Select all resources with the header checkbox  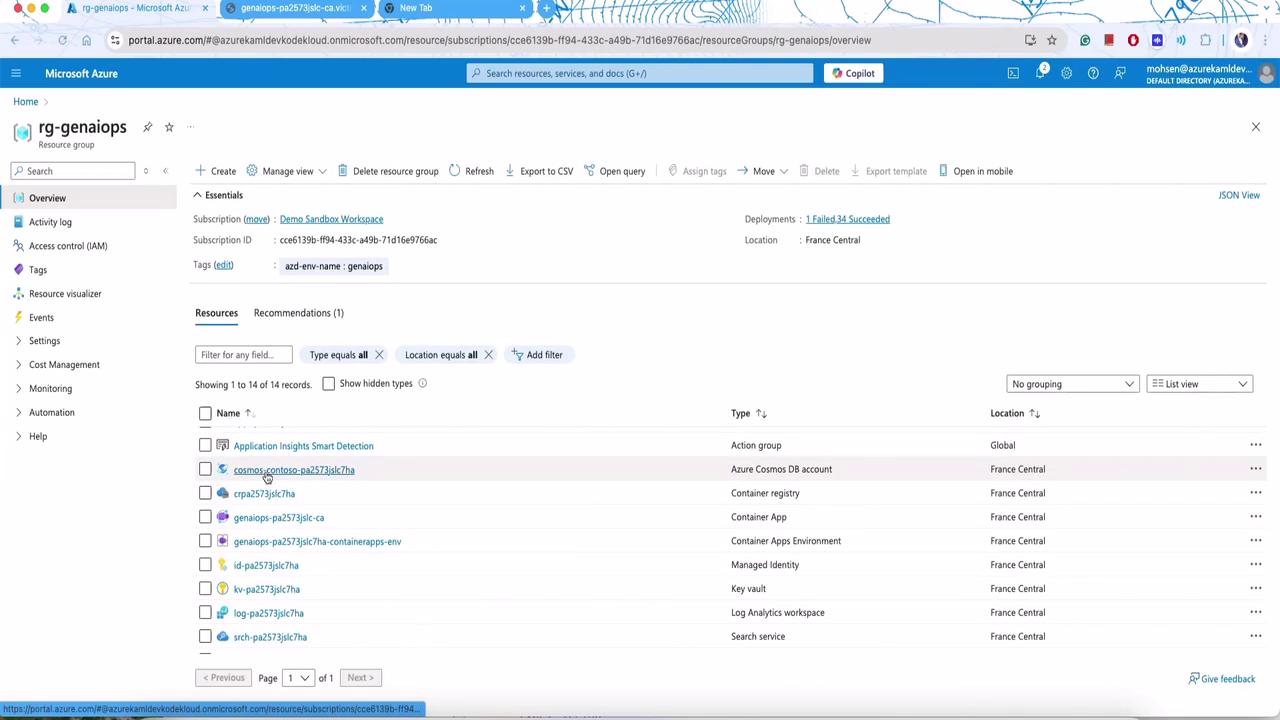click(205, 413)
